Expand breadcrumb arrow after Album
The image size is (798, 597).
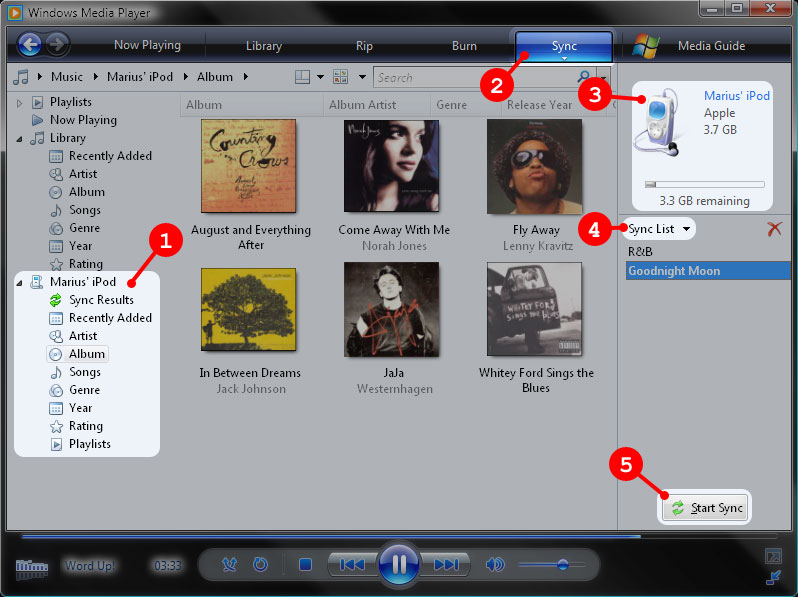tap(246, 77)
